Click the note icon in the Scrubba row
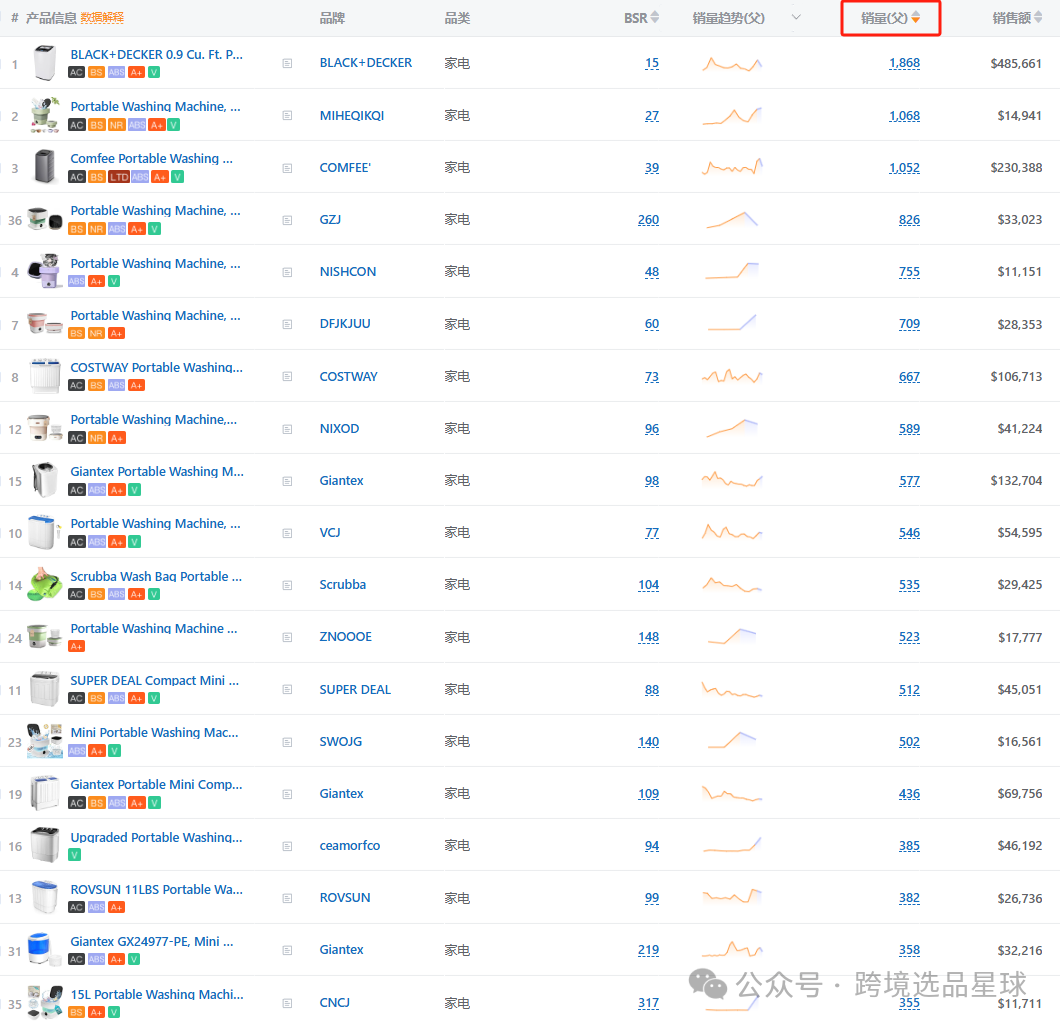The height and width of the screenshot is (1027, 1060). pos(287,586)
